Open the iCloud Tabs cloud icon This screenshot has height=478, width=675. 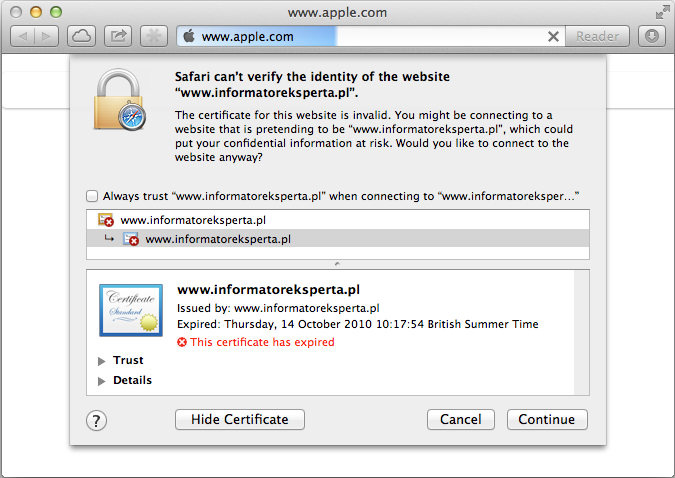coord(81,36)
